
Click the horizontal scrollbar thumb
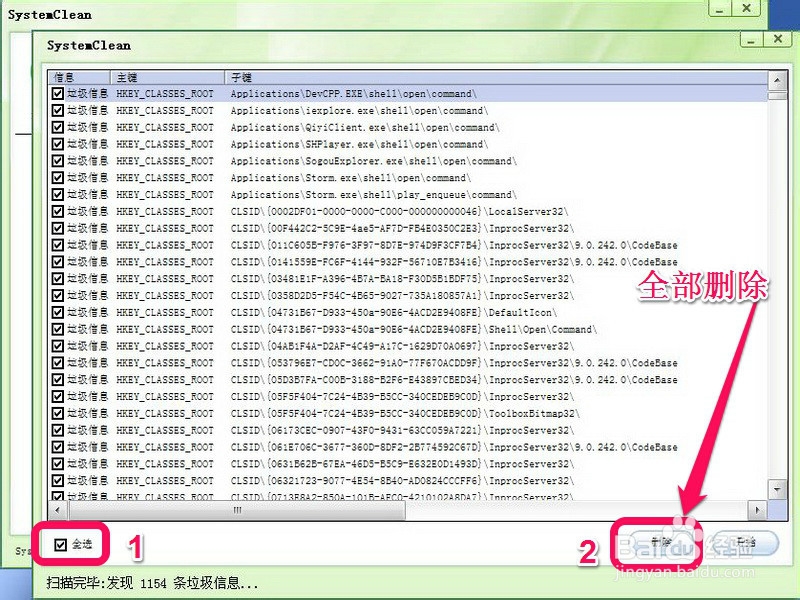tap(237, 510)
